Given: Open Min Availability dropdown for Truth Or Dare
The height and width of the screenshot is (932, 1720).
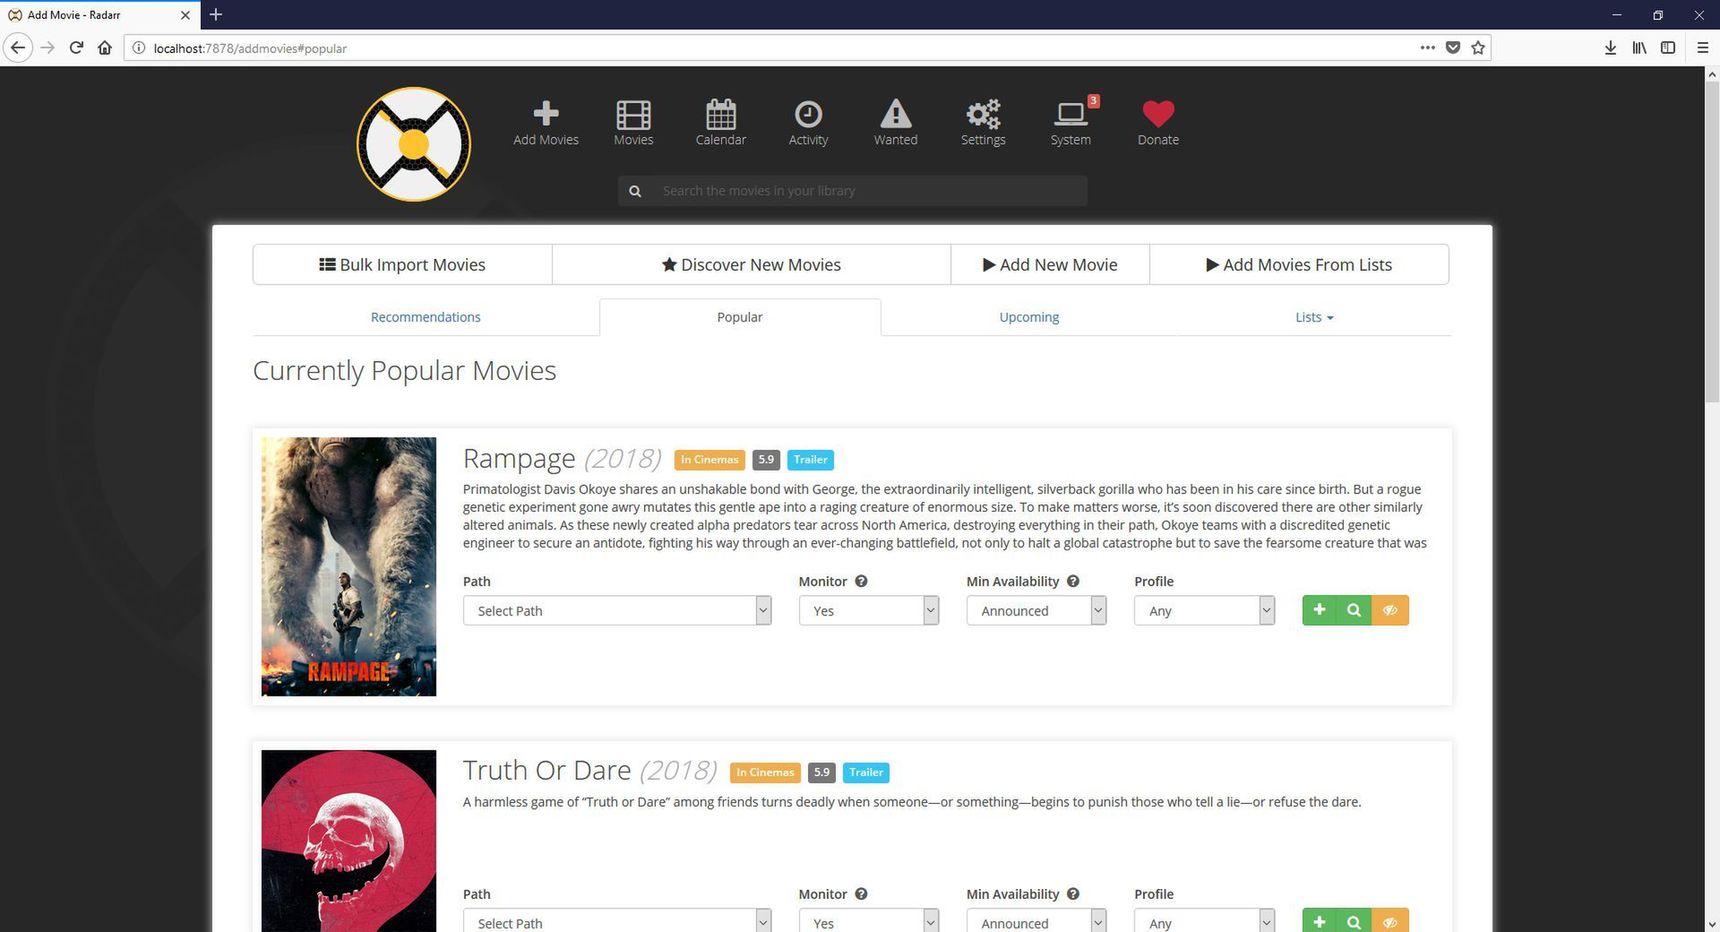Looking at the screenshot, I should [x=1036, y=921].
